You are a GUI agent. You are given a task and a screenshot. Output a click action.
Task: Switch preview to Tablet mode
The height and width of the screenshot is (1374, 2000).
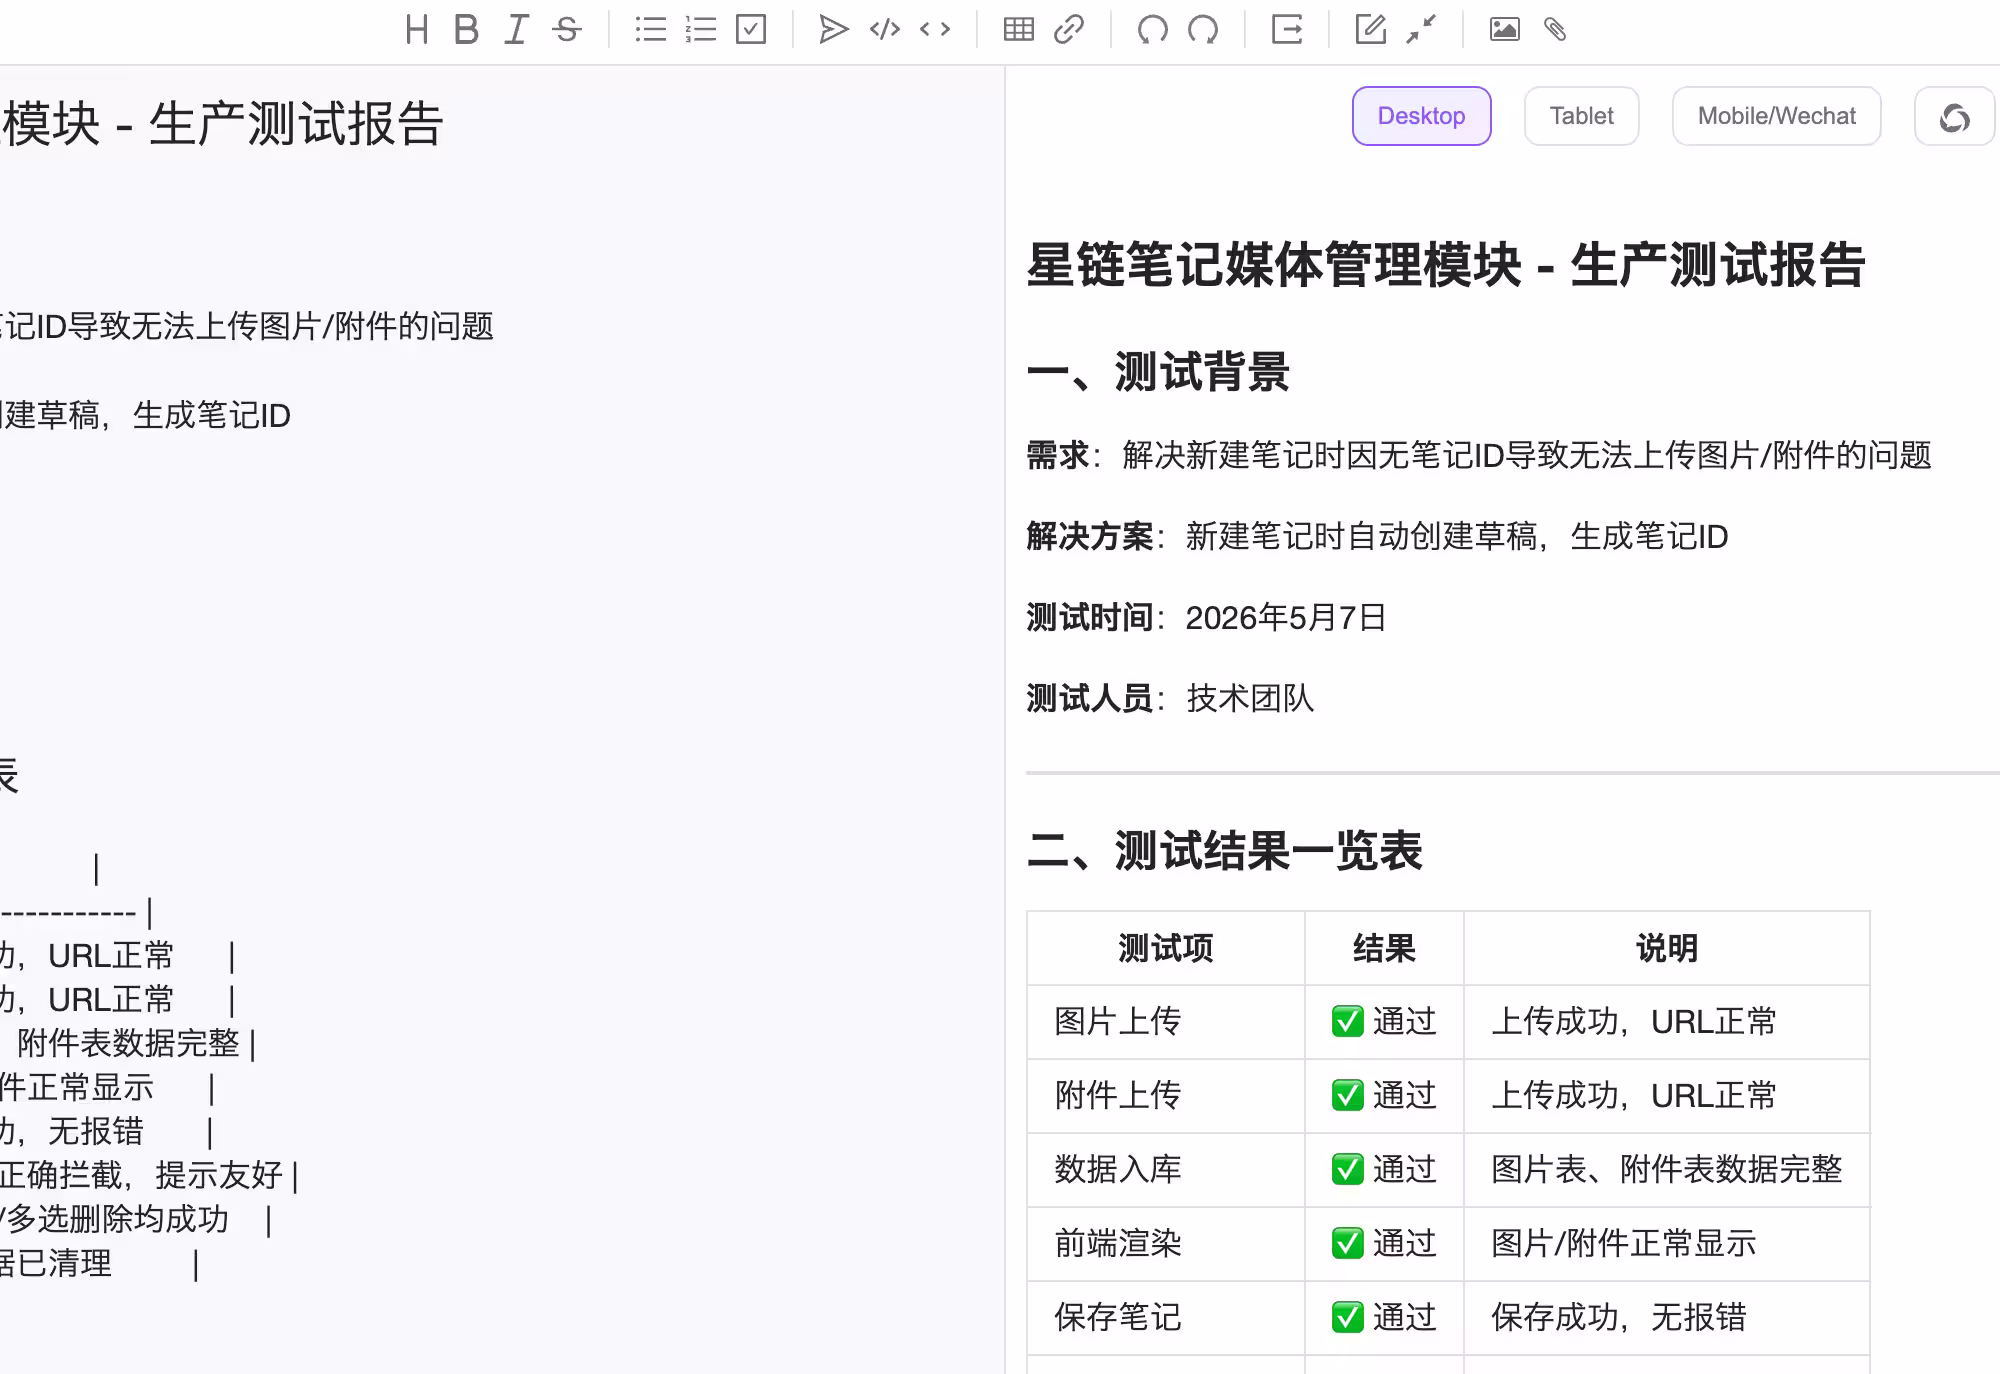click(1581, 116)
